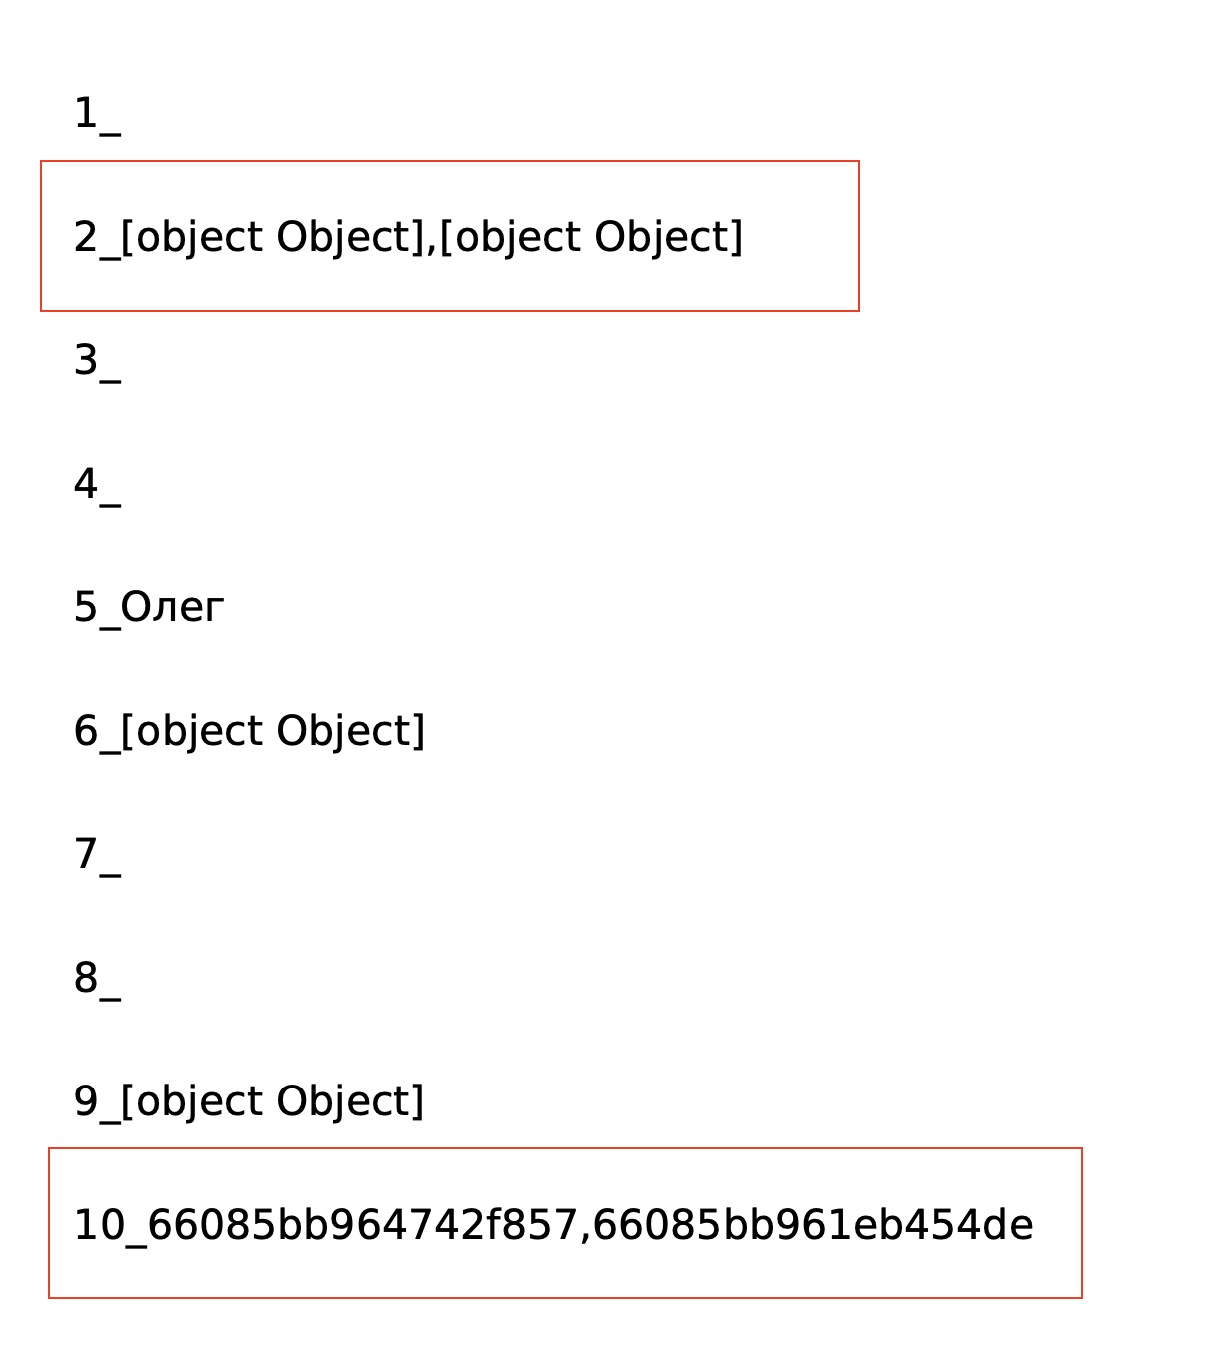Viewport: 1226px width, 1354px height.
Task: Click the "[object Object]" text in row 6
Action: pyautogui.click(x=273, y=731)
